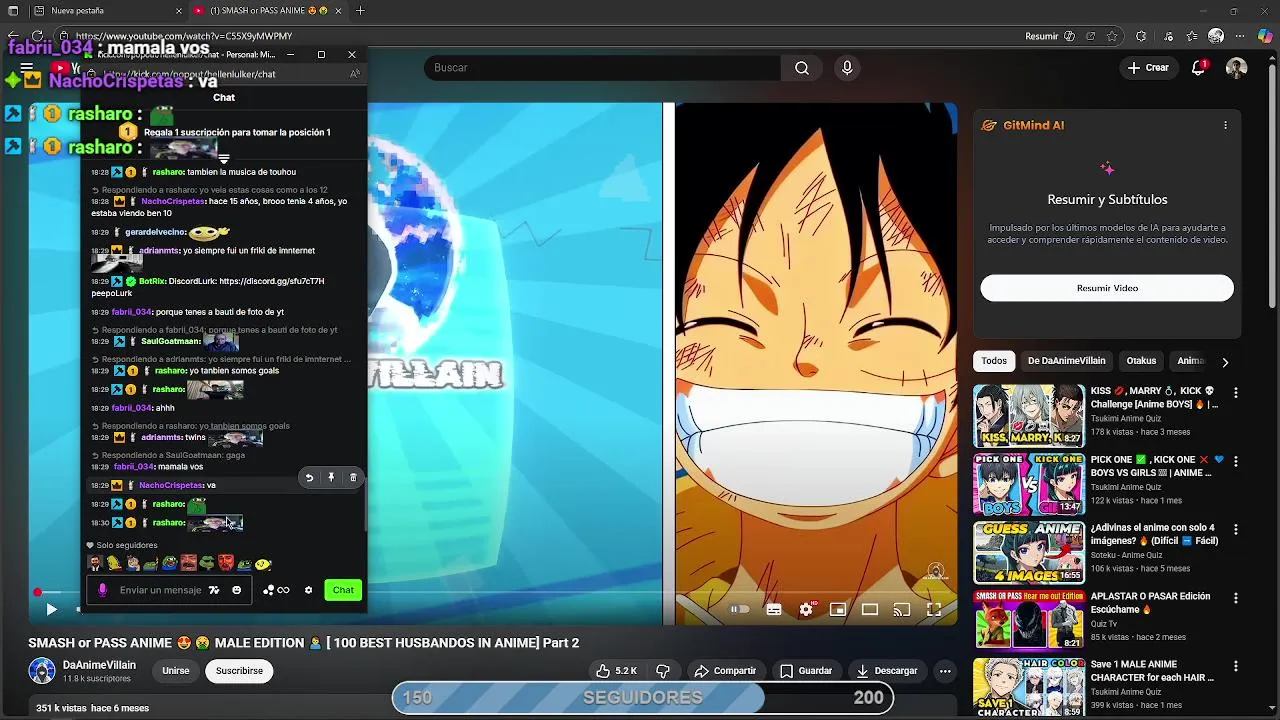Click the Descargar button
The height and width of the screenshot is (720, 1280).
click(887, 671)
